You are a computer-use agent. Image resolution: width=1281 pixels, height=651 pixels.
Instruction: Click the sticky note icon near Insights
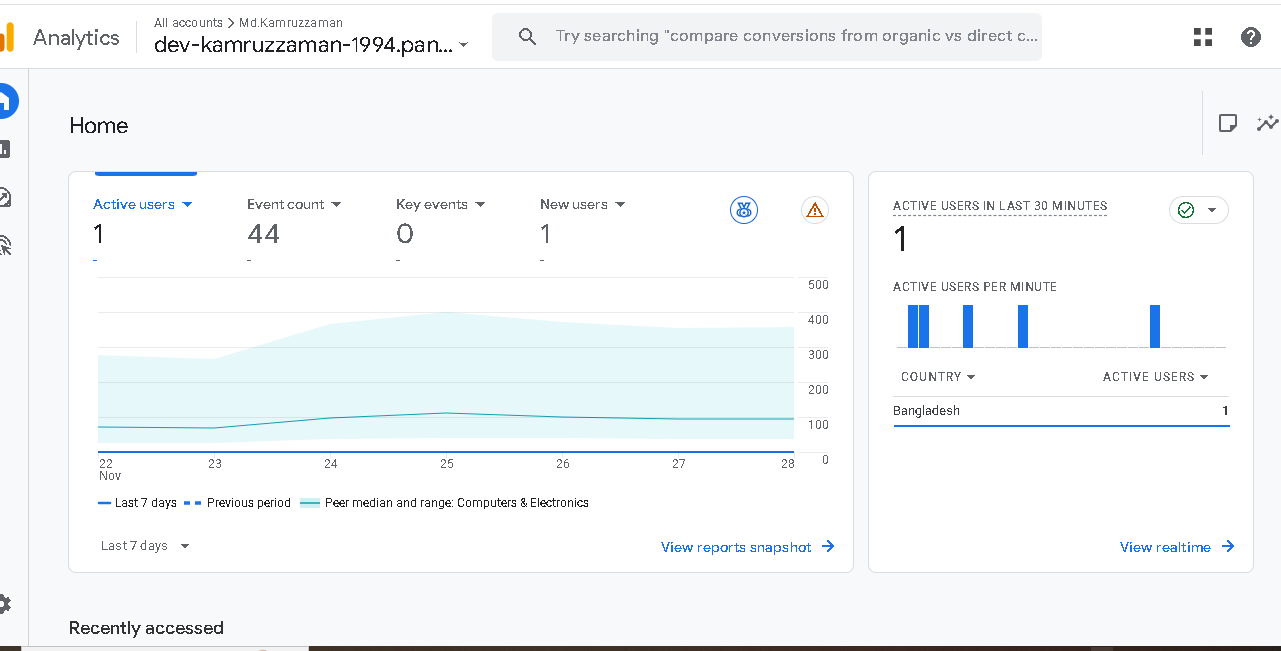(1227, 123)
